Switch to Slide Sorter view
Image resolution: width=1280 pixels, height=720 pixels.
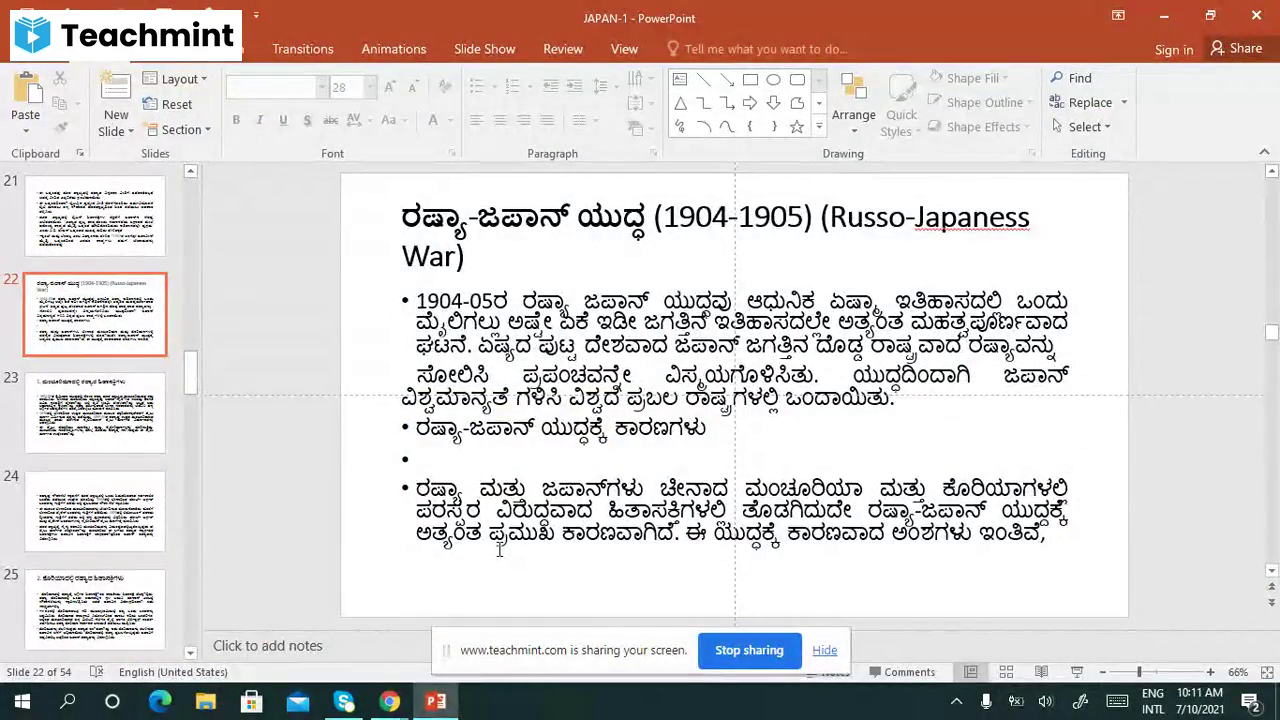pos(1006,672)
